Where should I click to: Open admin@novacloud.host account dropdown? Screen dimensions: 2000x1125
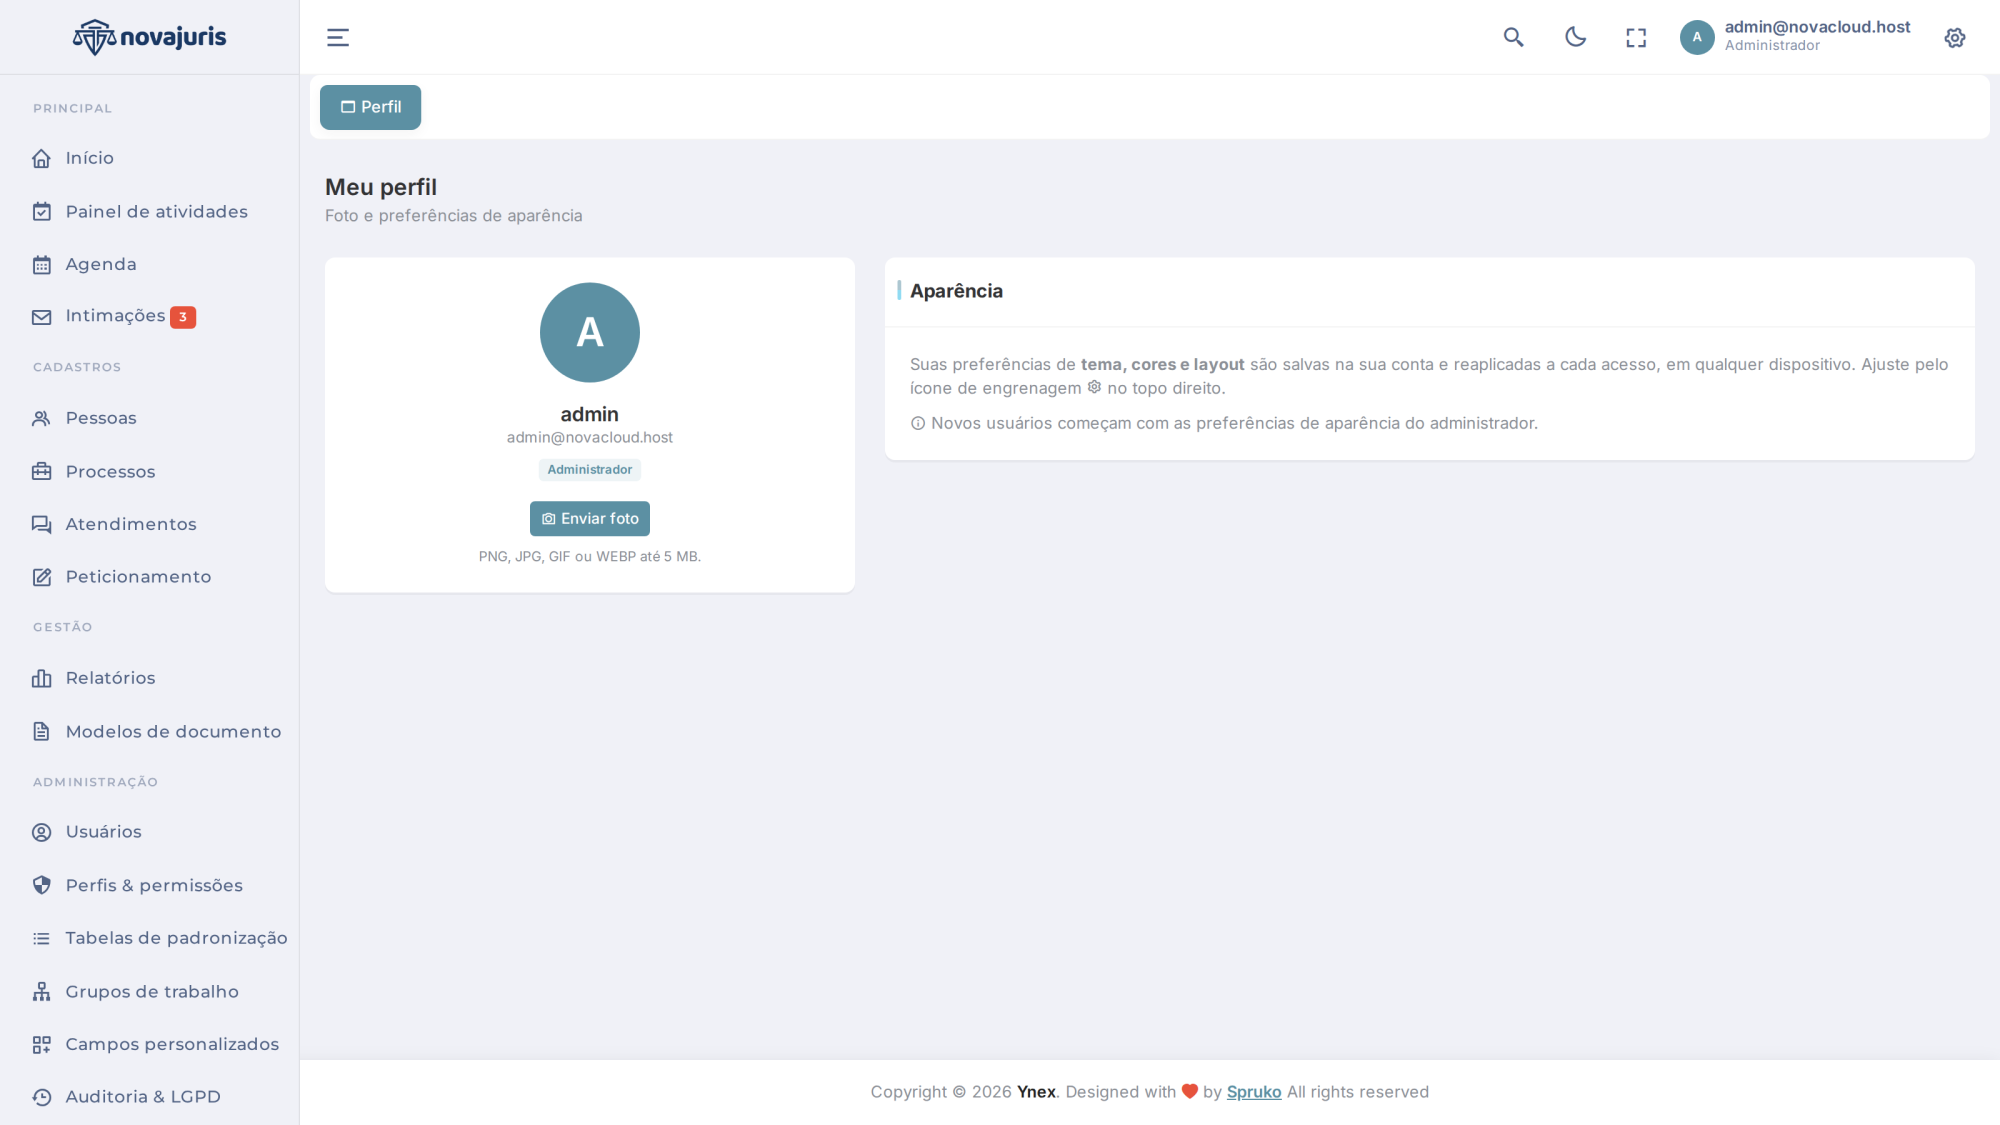pyautogui.click(x=1795, y=36)
